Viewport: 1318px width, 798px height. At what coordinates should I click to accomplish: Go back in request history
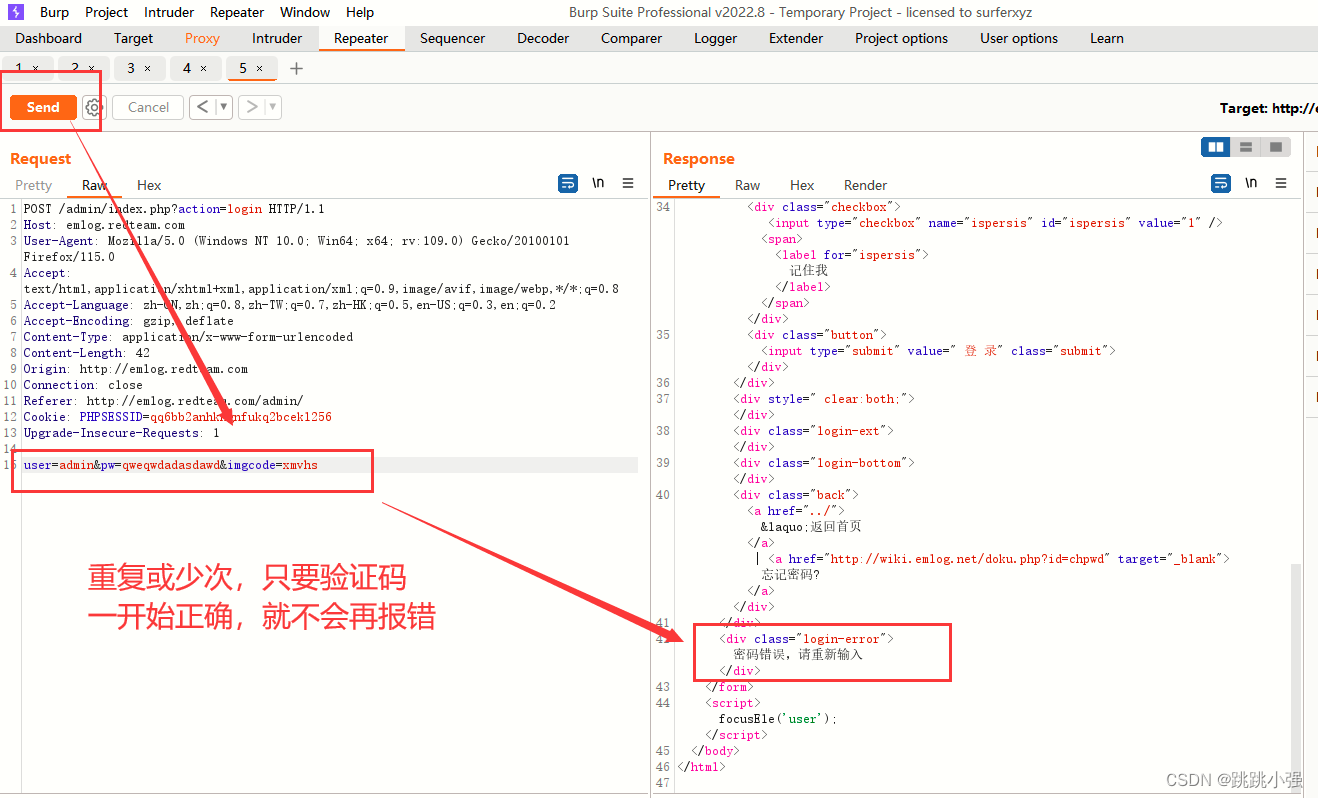pyautogui.click(x=203, y=107)
